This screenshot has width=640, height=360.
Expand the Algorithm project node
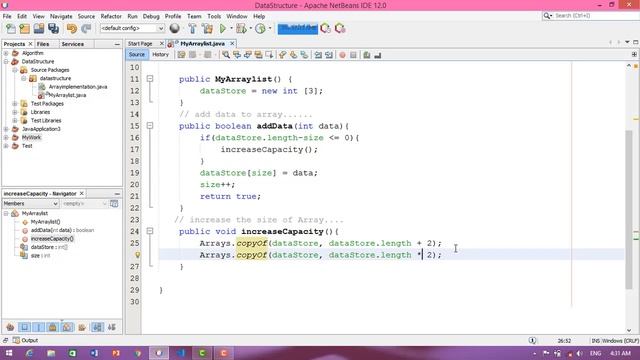6,53
